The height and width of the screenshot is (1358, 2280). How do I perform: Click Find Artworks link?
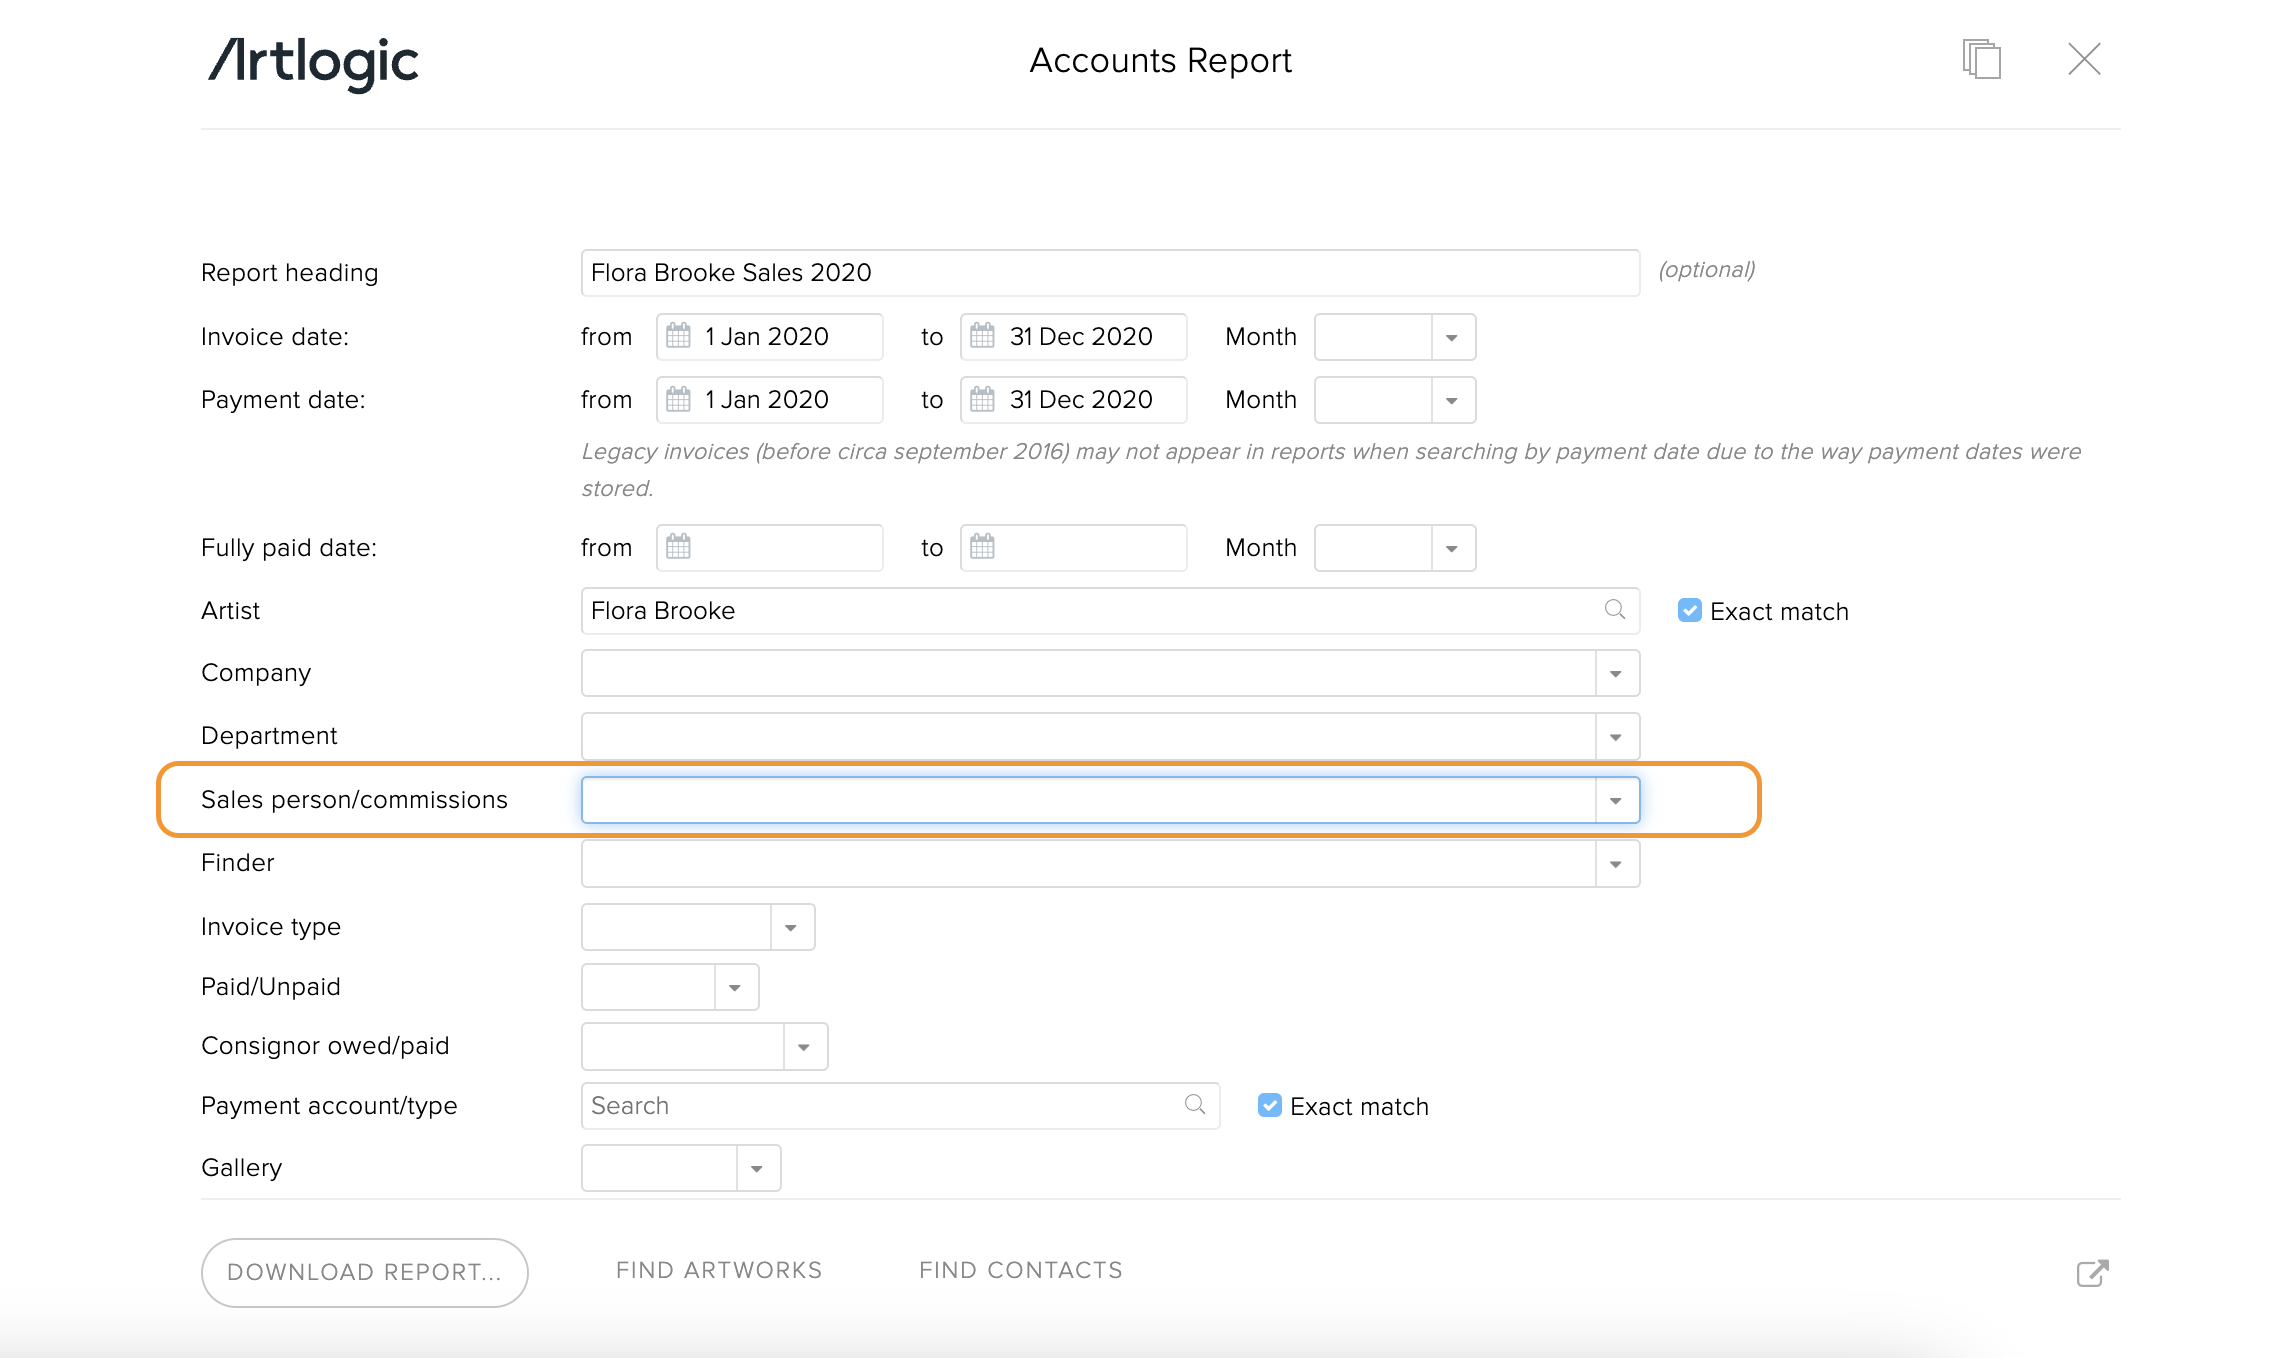(x=719, y=1270)
